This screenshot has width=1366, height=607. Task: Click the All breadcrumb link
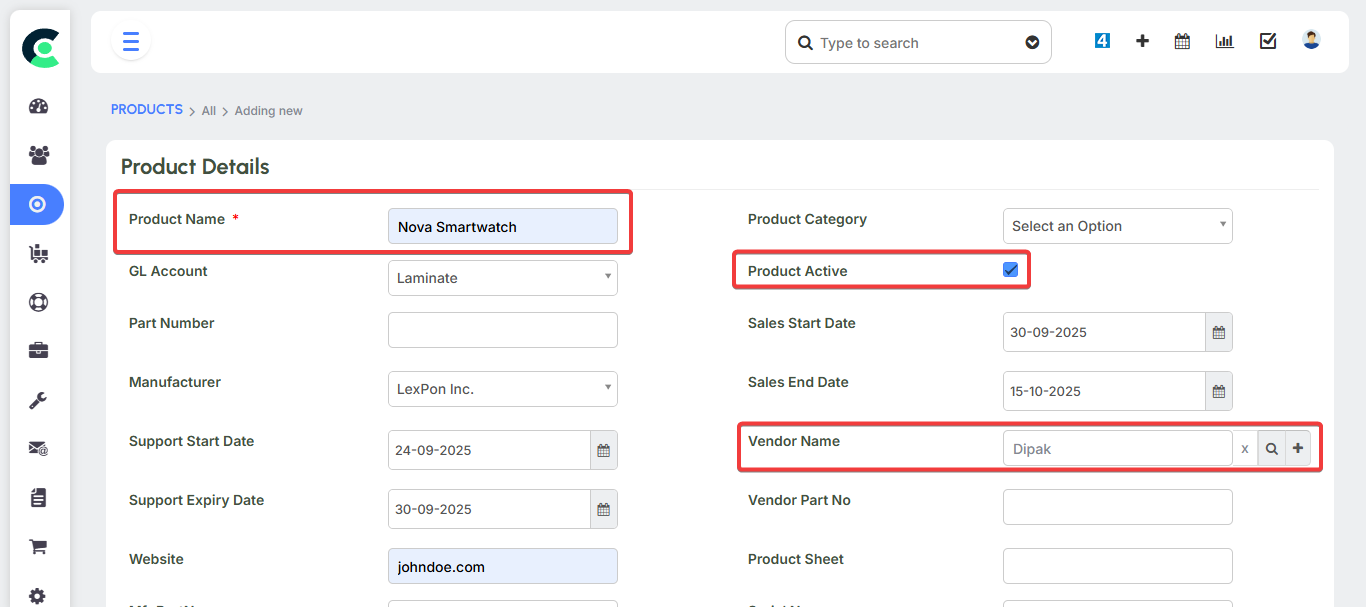208,111
